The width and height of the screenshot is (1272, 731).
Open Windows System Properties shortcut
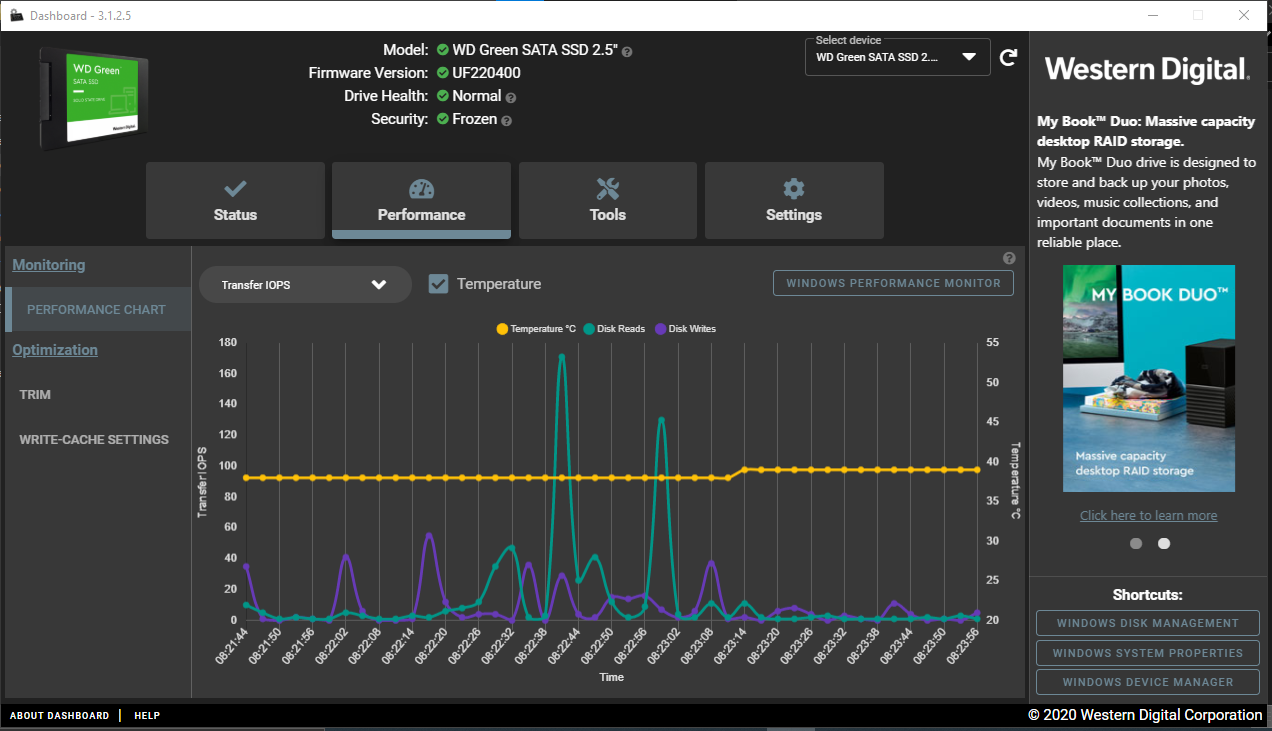1147,653
